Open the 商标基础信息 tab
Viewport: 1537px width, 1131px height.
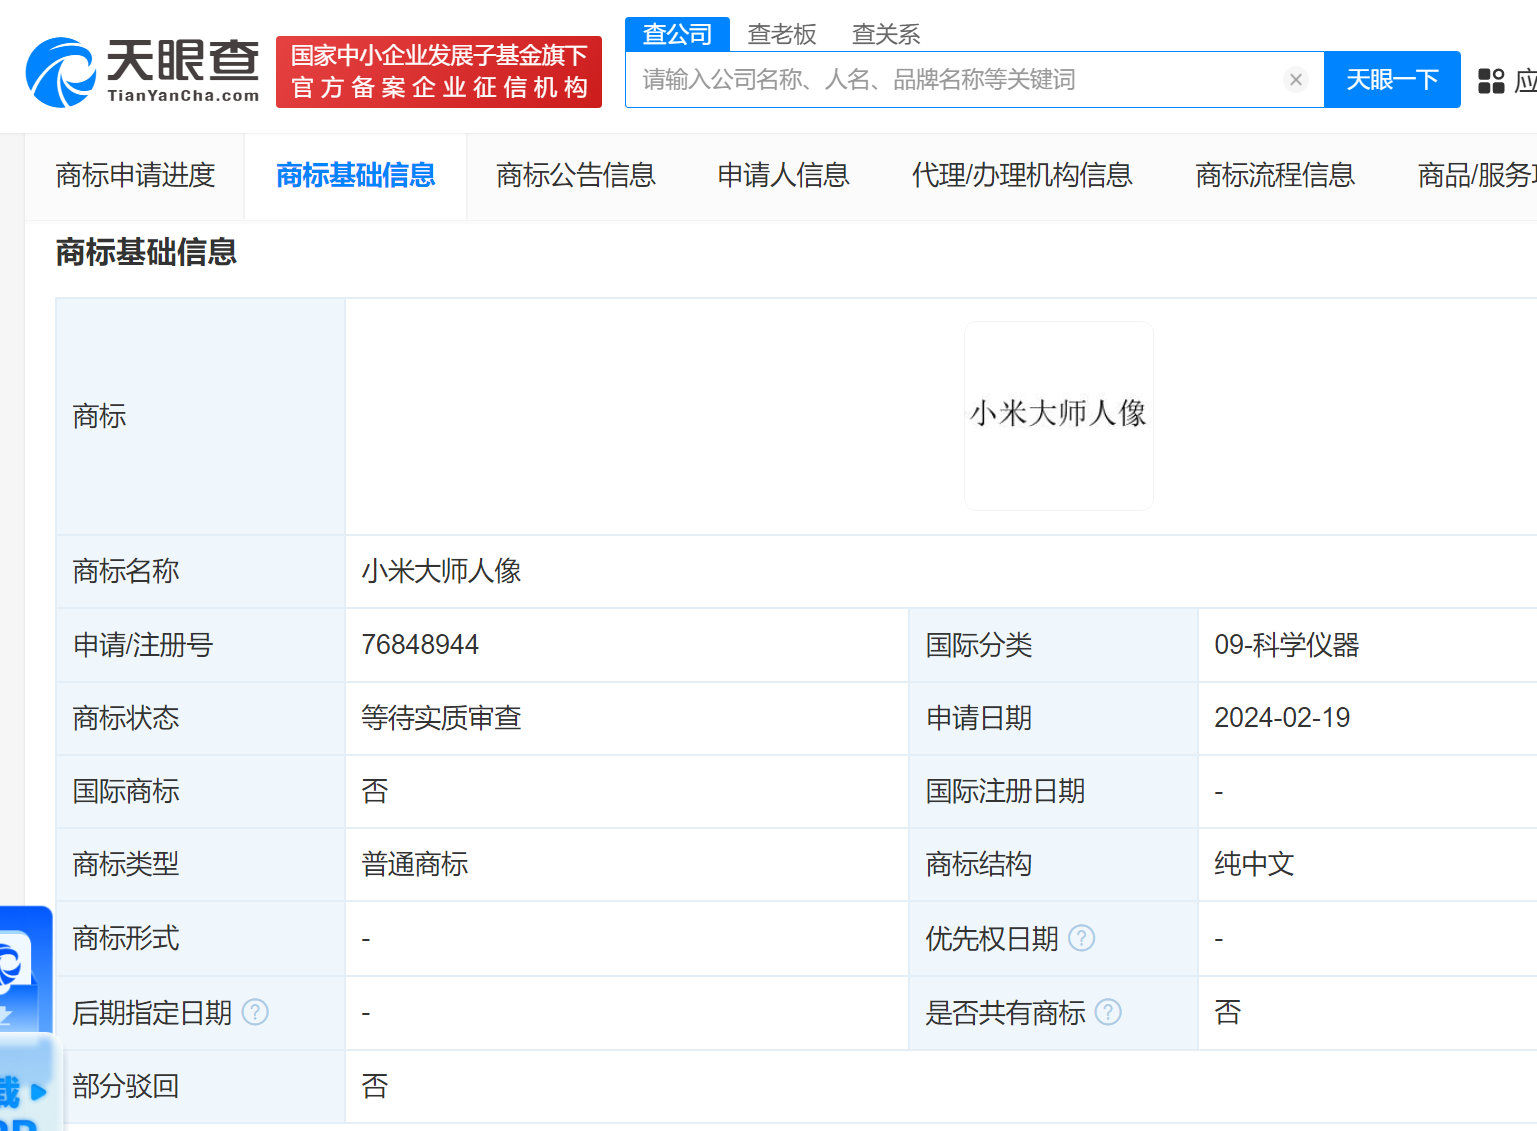click(356, 176)
